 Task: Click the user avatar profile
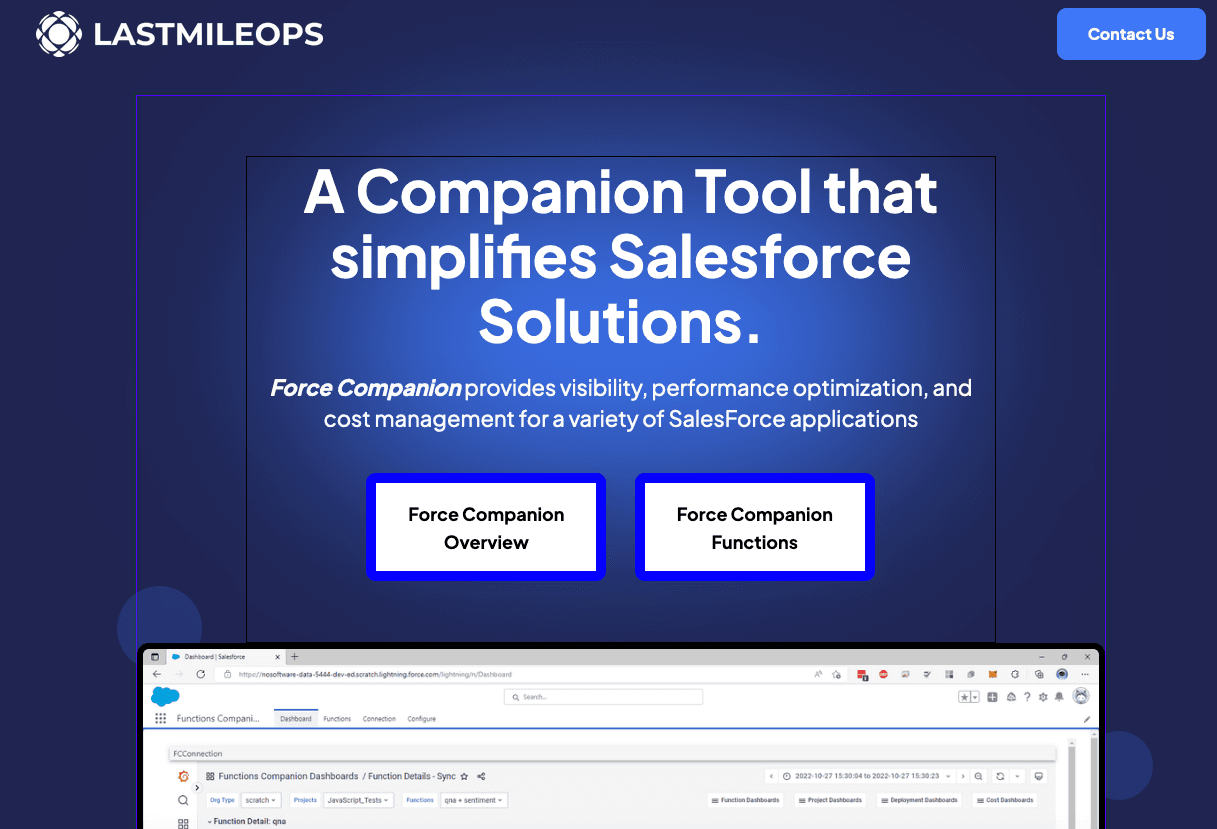tap(1081, 696)
